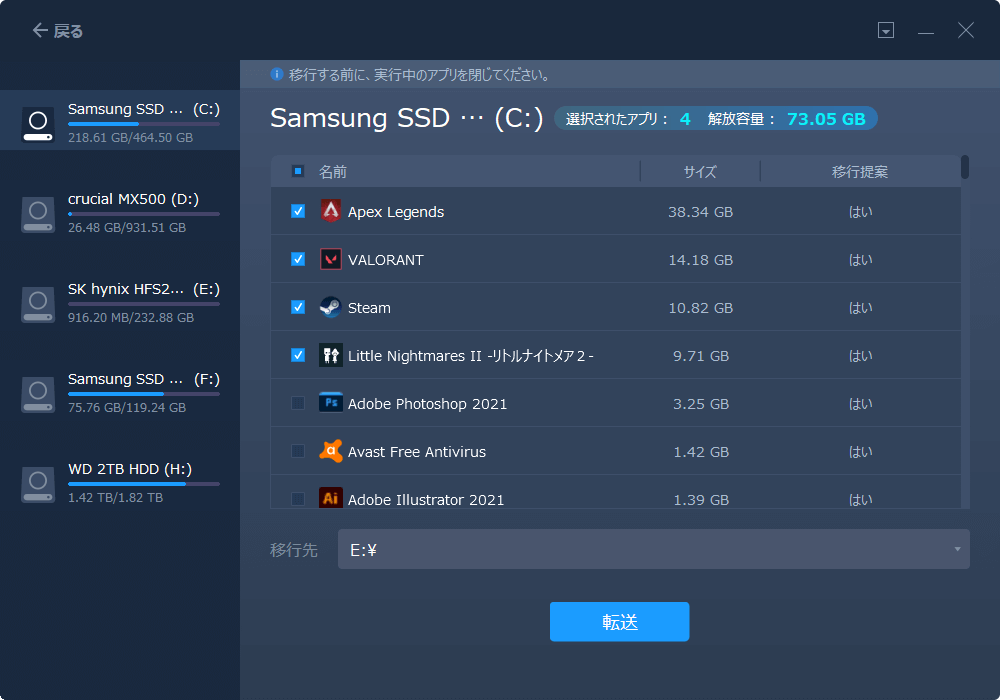Click the 転送 transfer button
The height and width of the screenshot is (700, 1000).
(x=619, y=622)
